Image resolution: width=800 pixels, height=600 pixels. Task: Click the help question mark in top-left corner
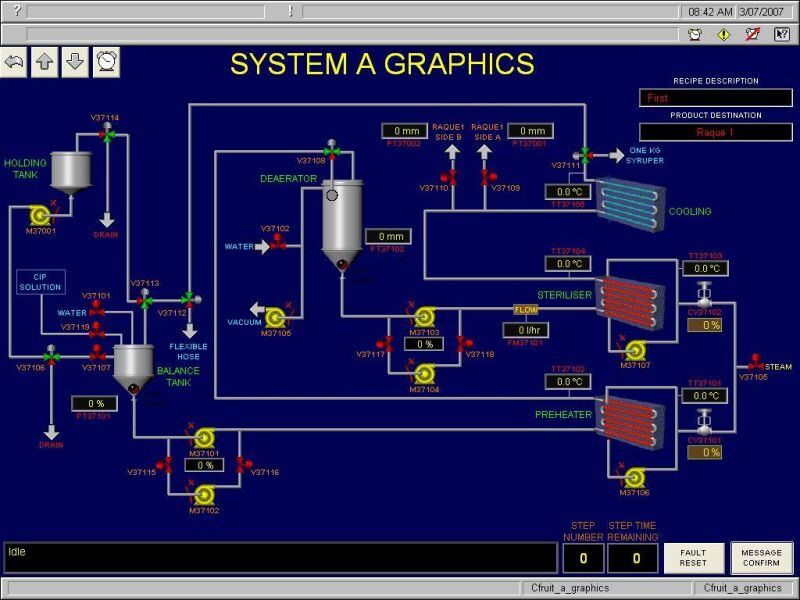(x=17, y=11)
